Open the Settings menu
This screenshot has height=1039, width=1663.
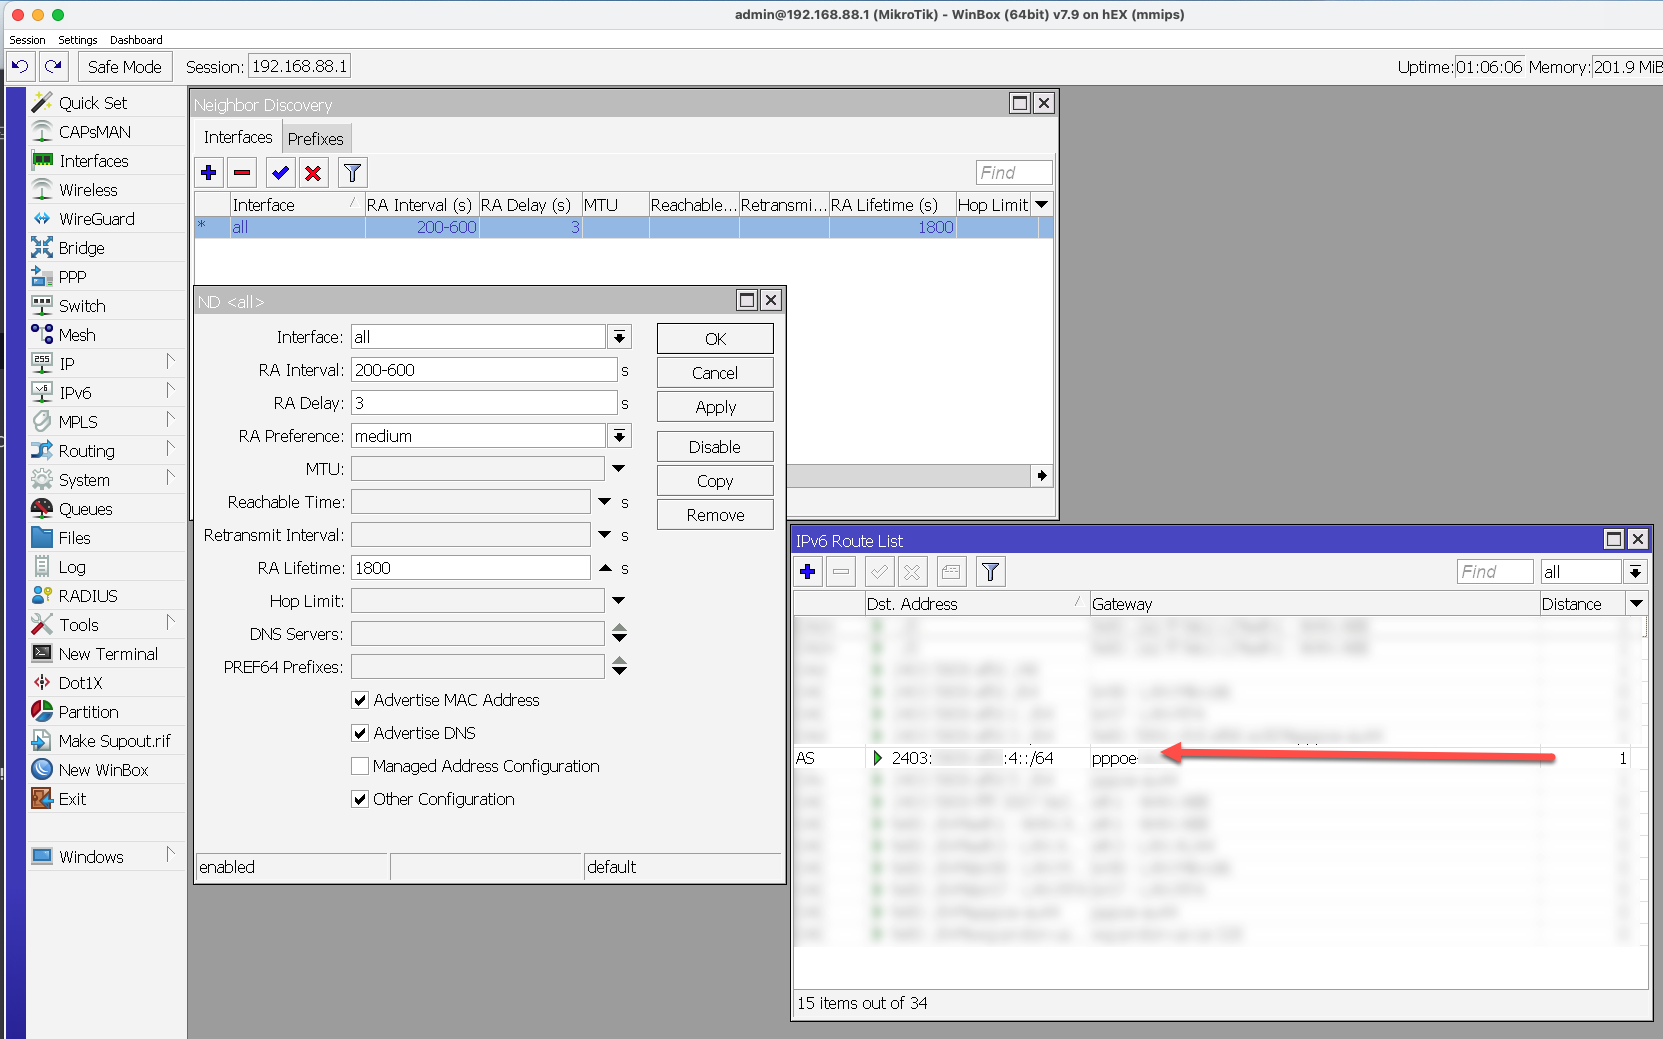(77, 40)
